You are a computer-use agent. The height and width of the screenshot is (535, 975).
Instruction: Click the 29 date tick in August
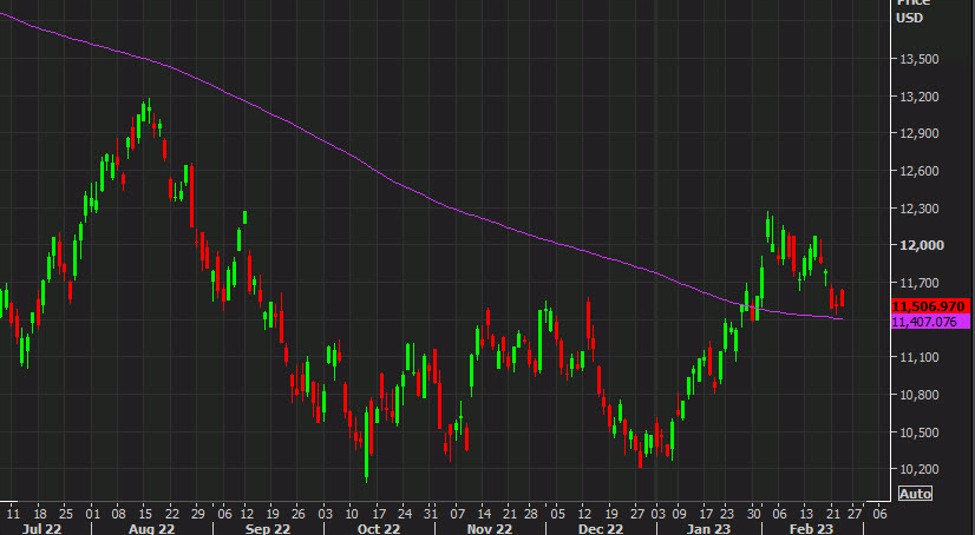(198, 514)
